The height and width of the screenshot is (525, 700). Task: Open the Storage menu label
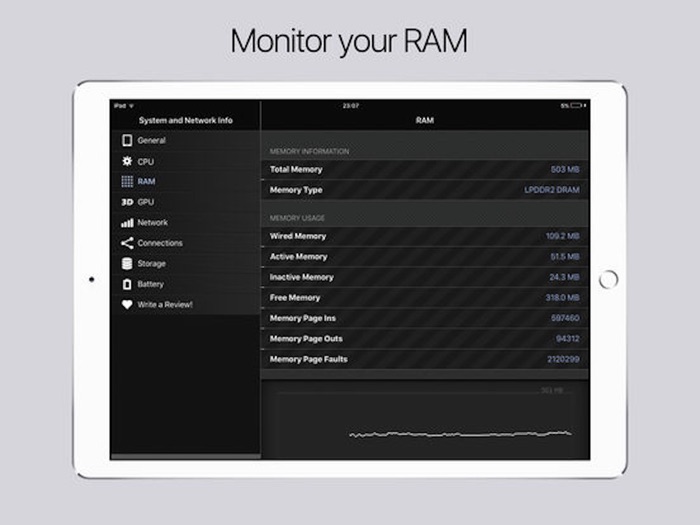coord(152,263)
